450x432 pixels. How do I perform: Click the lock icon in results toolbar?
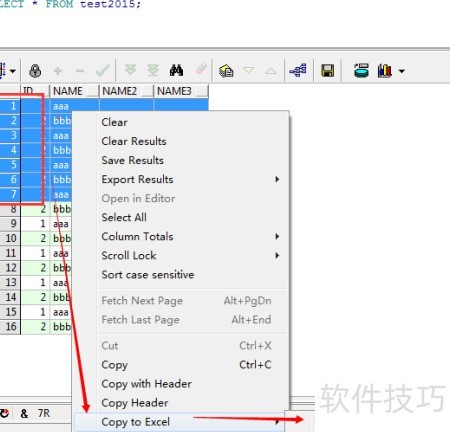[35, 71]
